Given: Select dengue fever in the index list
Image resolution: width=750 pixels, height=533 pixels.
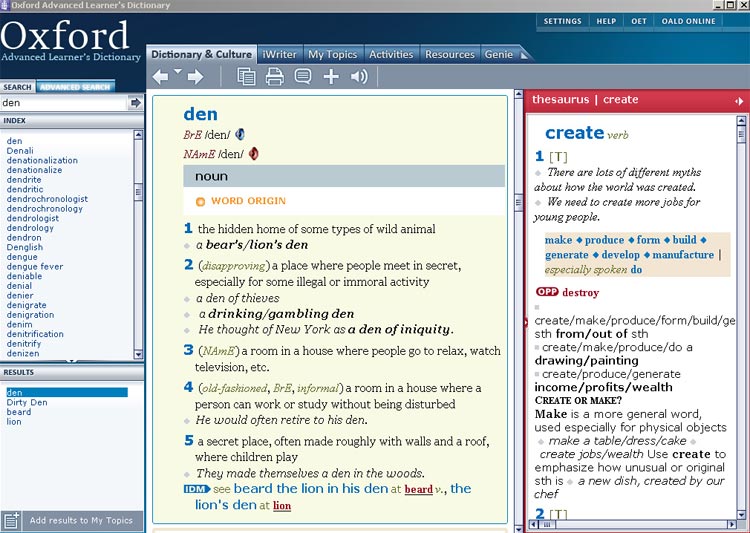Looking at the screenshot, I should (x=35, y=266).
